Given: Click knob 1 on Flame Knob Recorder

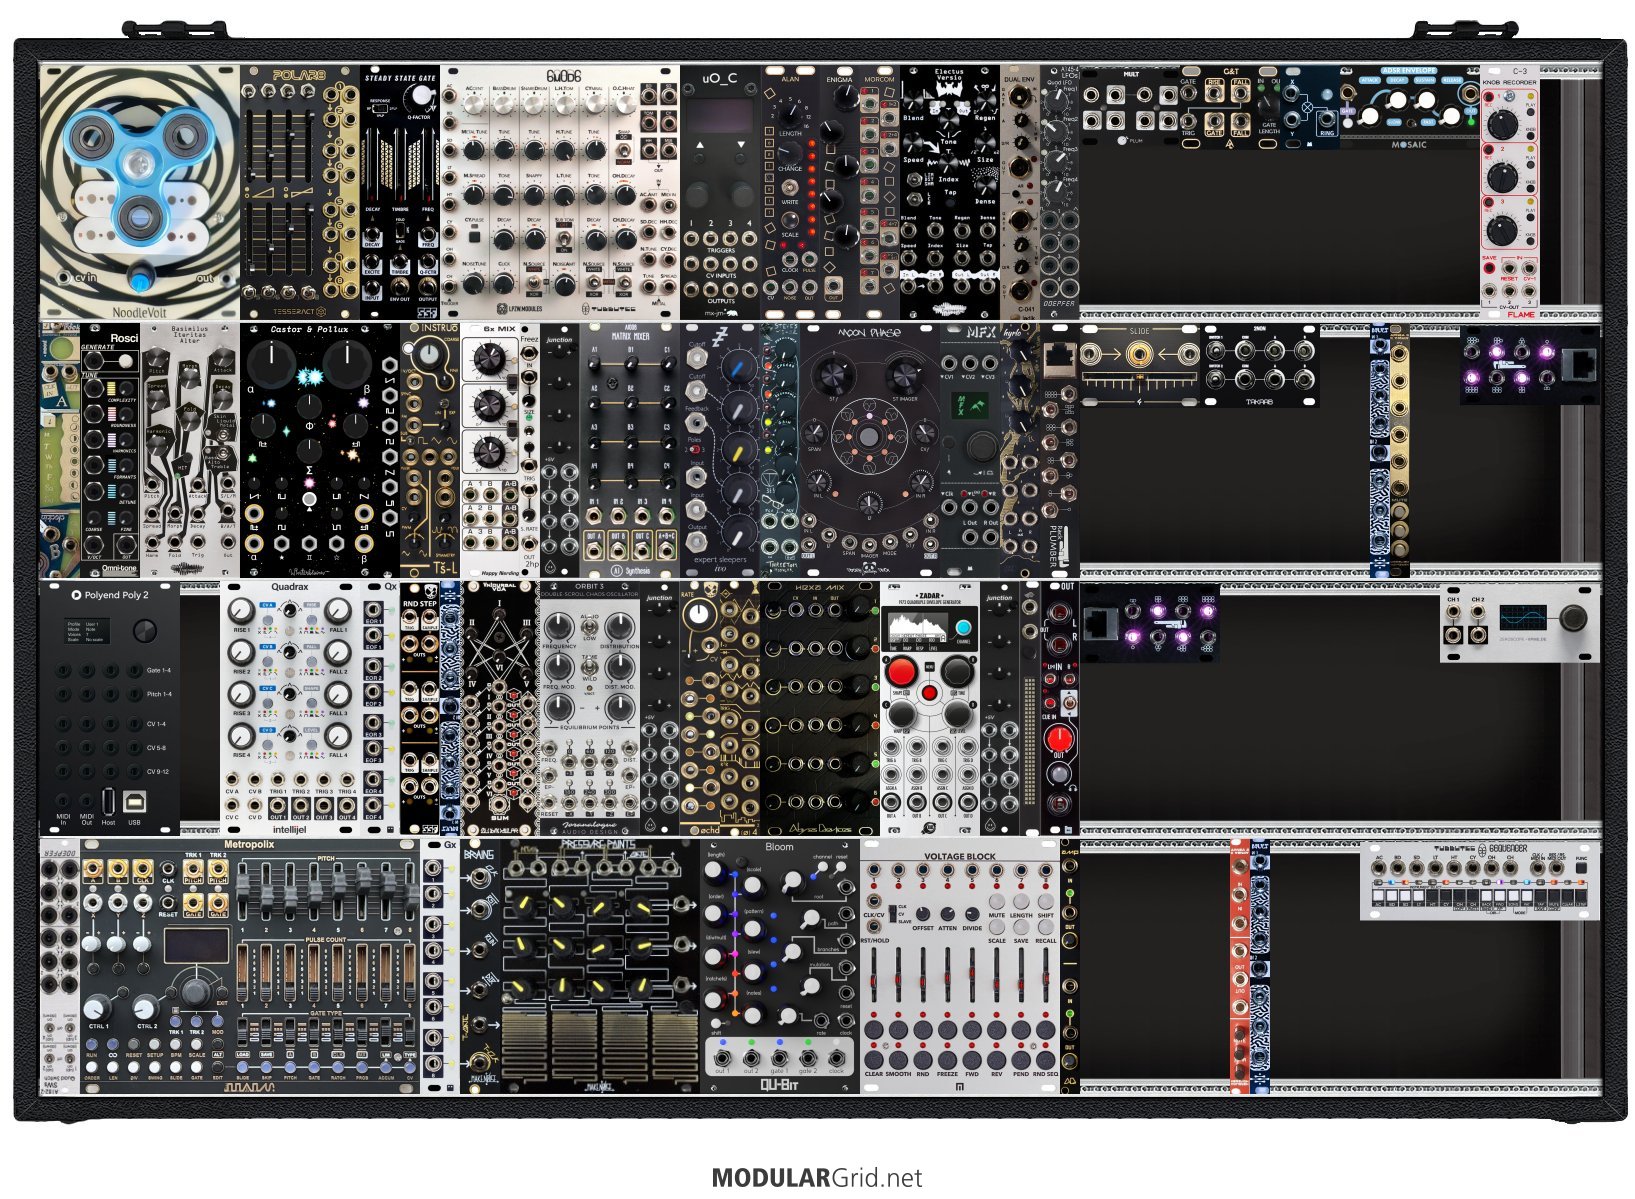Looking at the screenshot, I should (x=1501, y=124).
